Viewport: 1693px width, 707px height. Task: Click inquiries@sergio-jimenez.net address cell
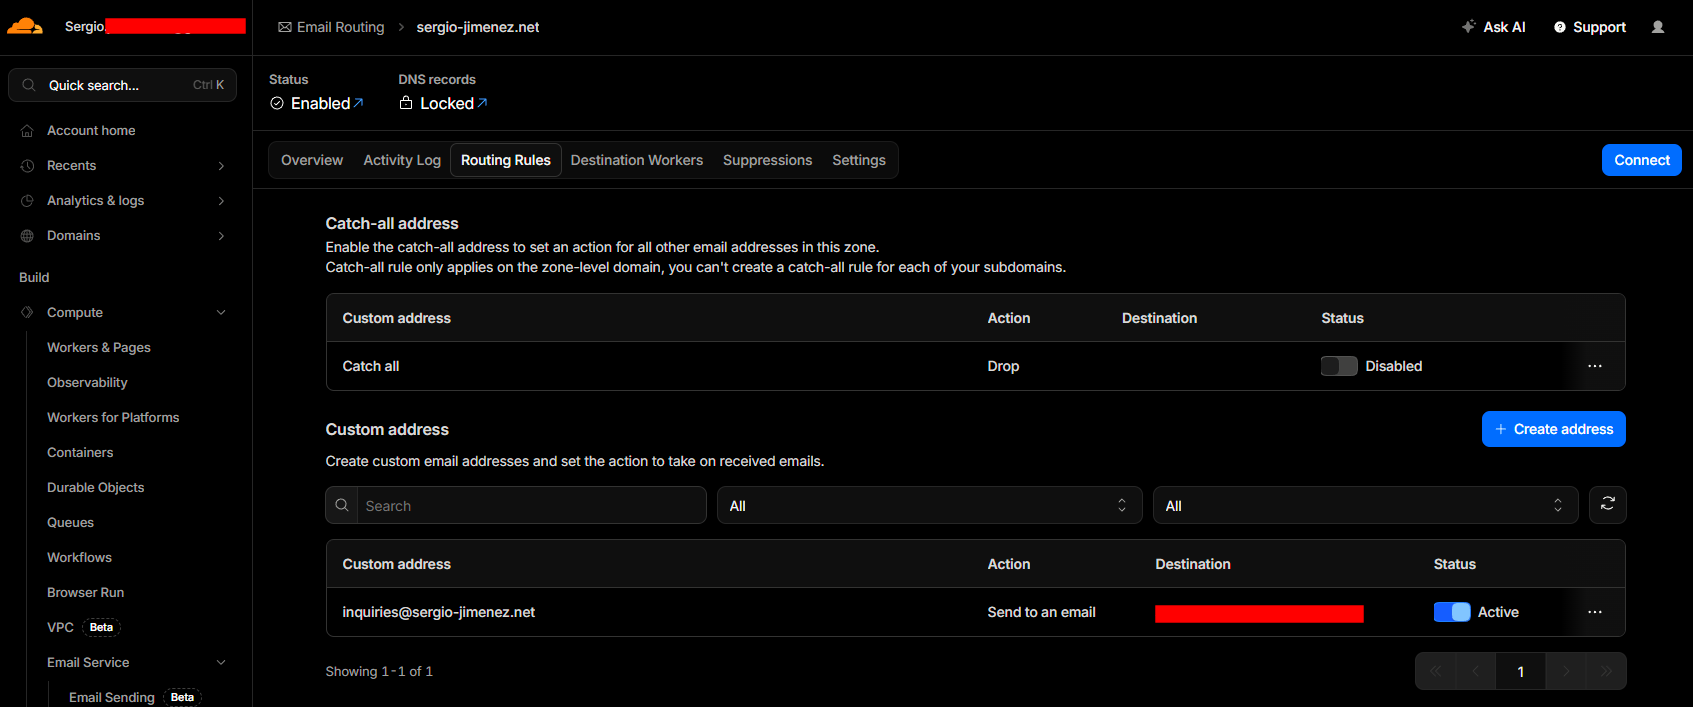pyautogui.click(x=438, y=612)
